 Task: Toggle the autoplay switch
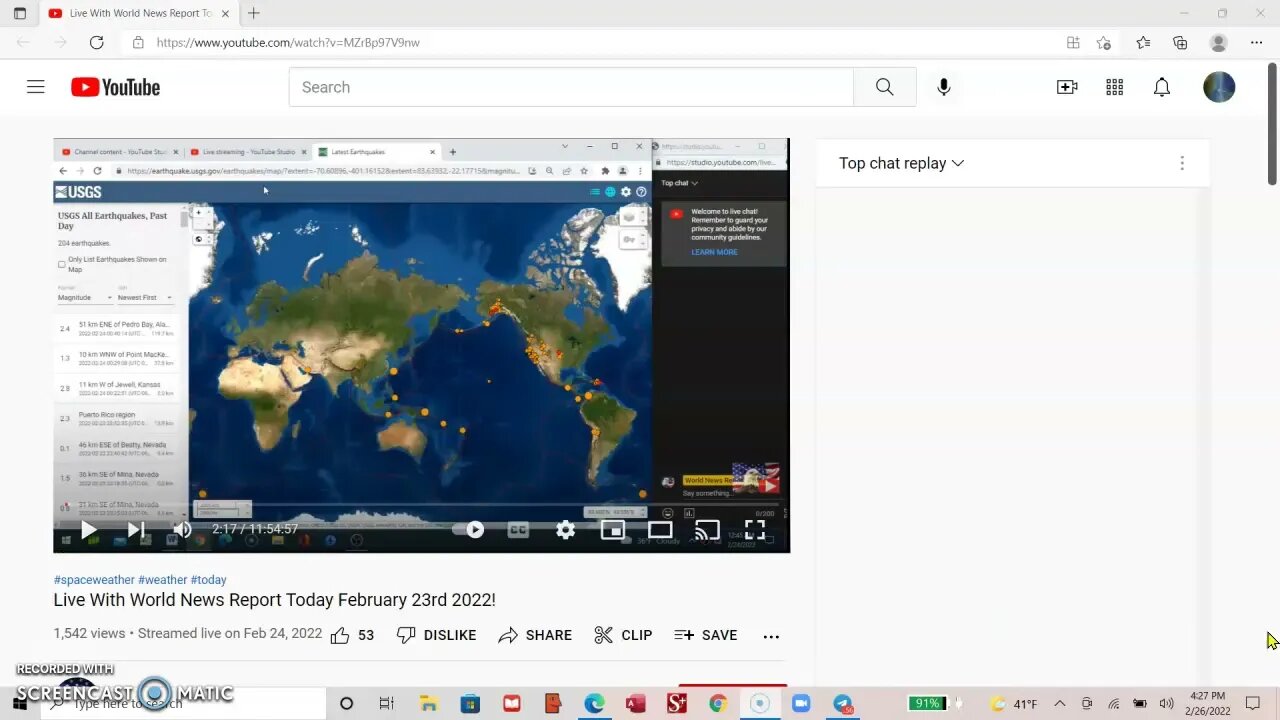click(x=470, y=530)
